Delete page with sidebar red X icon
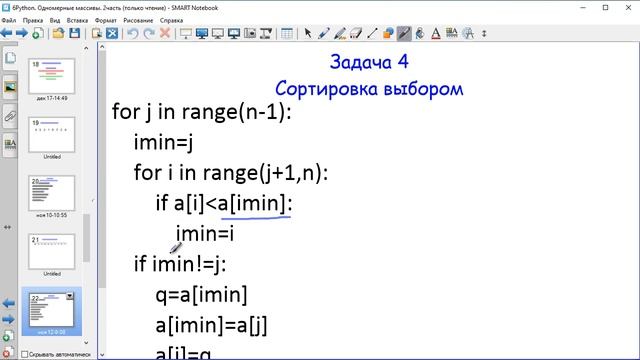Screen dimensions: 640x360 (x=7, y=352)
